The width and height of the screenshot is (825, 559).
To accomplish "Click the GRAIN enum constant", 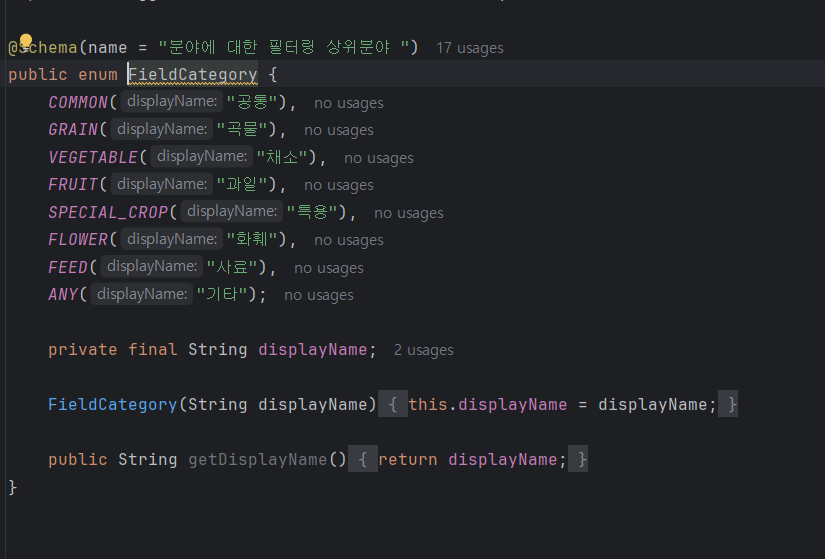I will [x=73, y=129].
